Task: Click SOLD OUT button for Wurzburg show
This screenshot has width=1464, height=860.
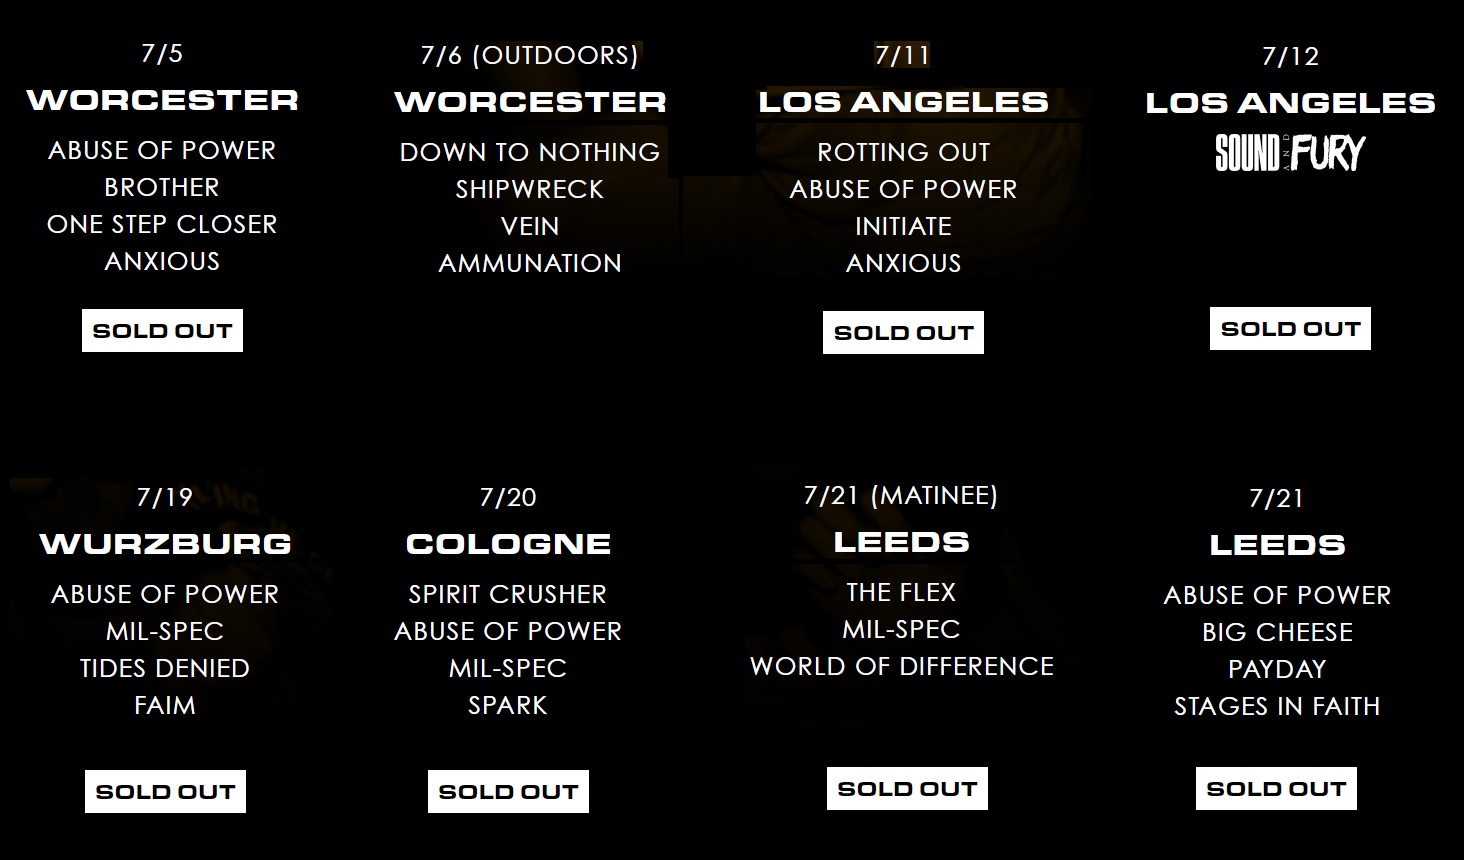Action: coord(165,792)
